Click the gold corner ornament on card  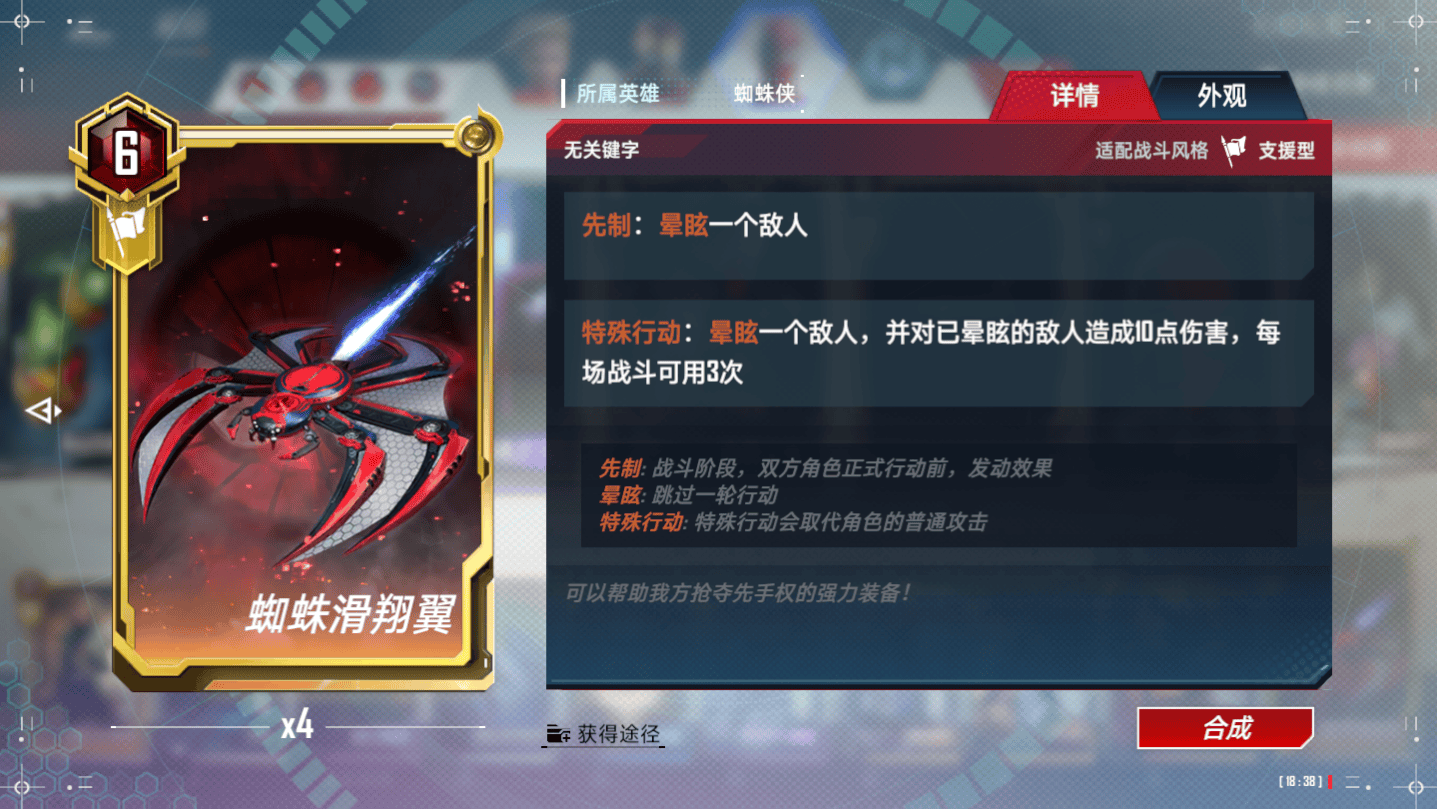[478, 131]
